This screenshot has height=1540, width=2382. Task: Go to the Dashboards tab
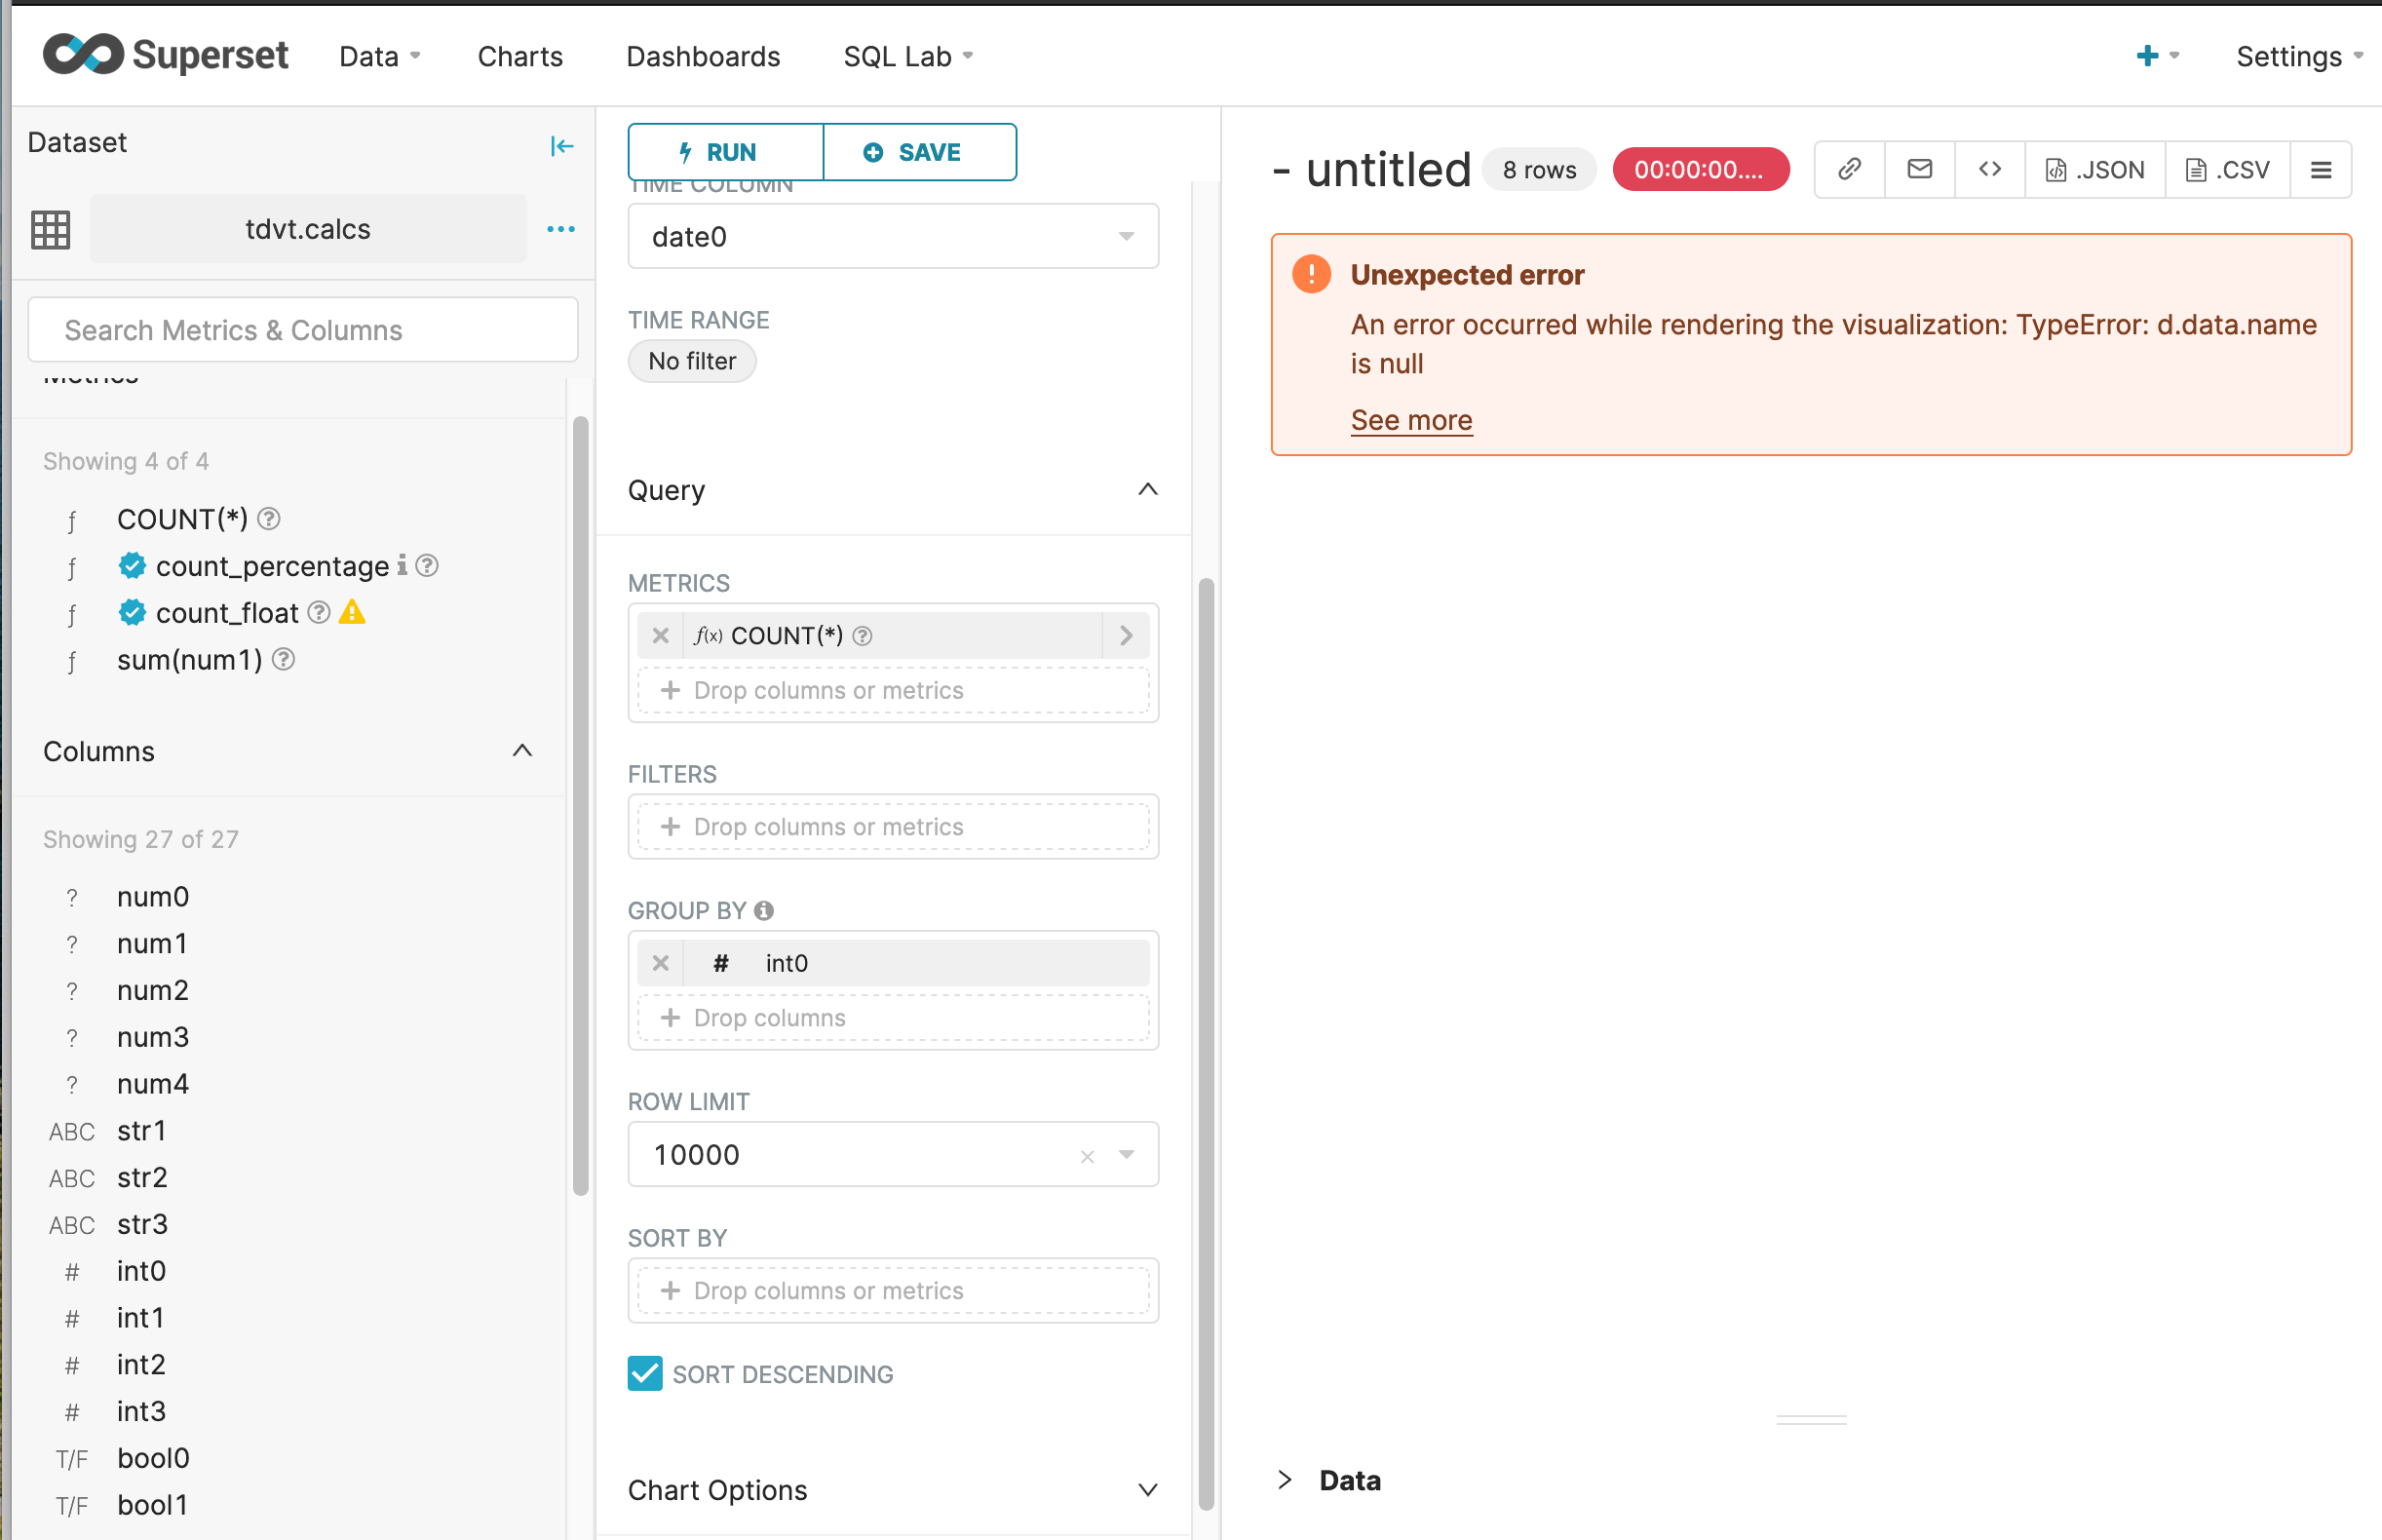702,57
